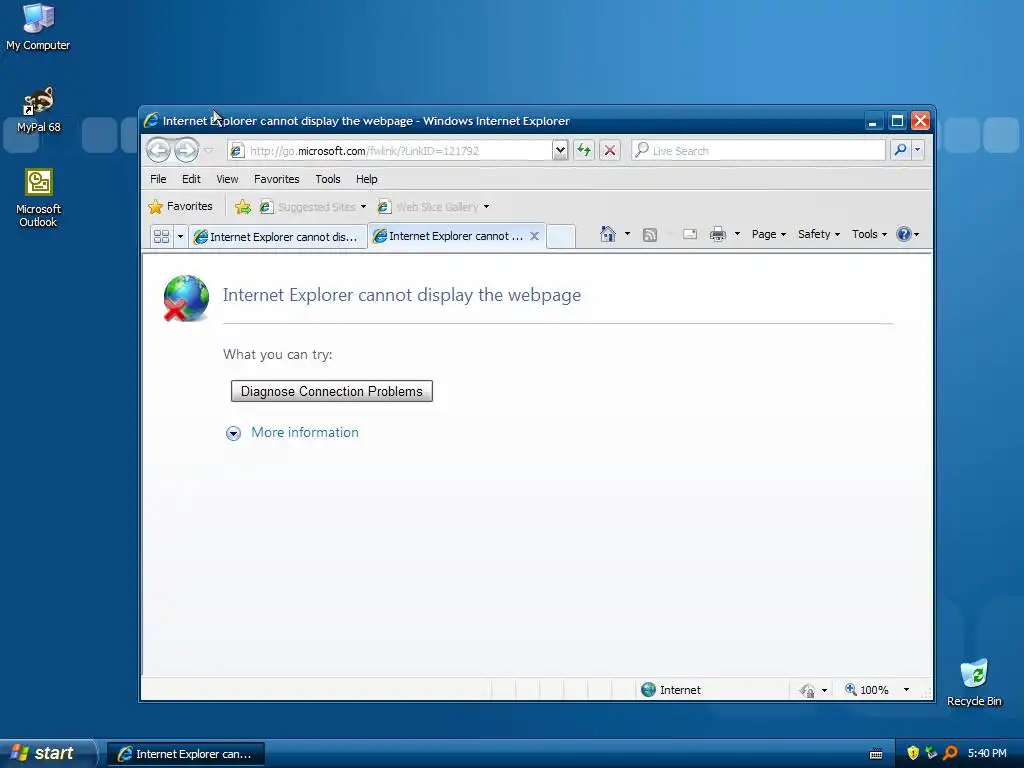
Task: Expand the Home button dropdown arrow
Action: pos(627,234)
